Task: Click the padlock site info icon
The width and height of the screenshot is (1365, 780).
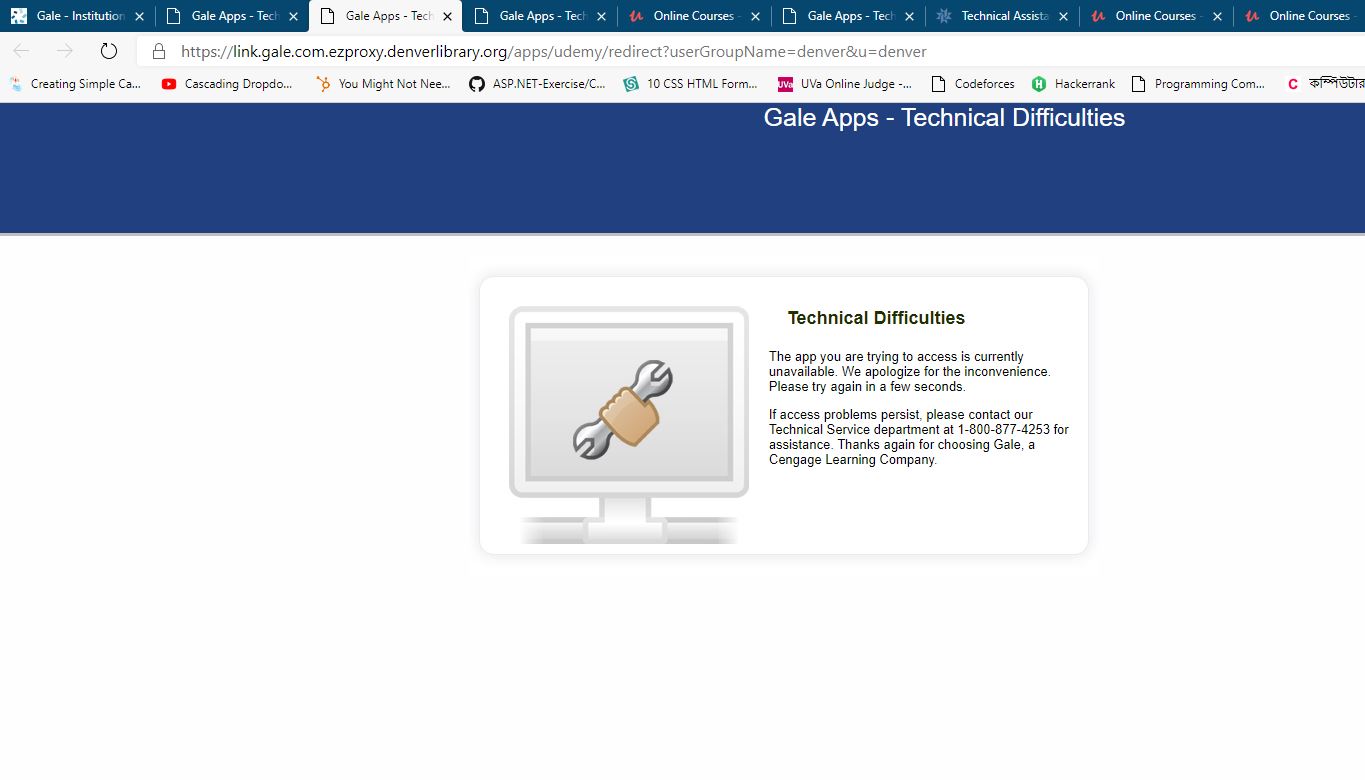Action: point(159,51)
